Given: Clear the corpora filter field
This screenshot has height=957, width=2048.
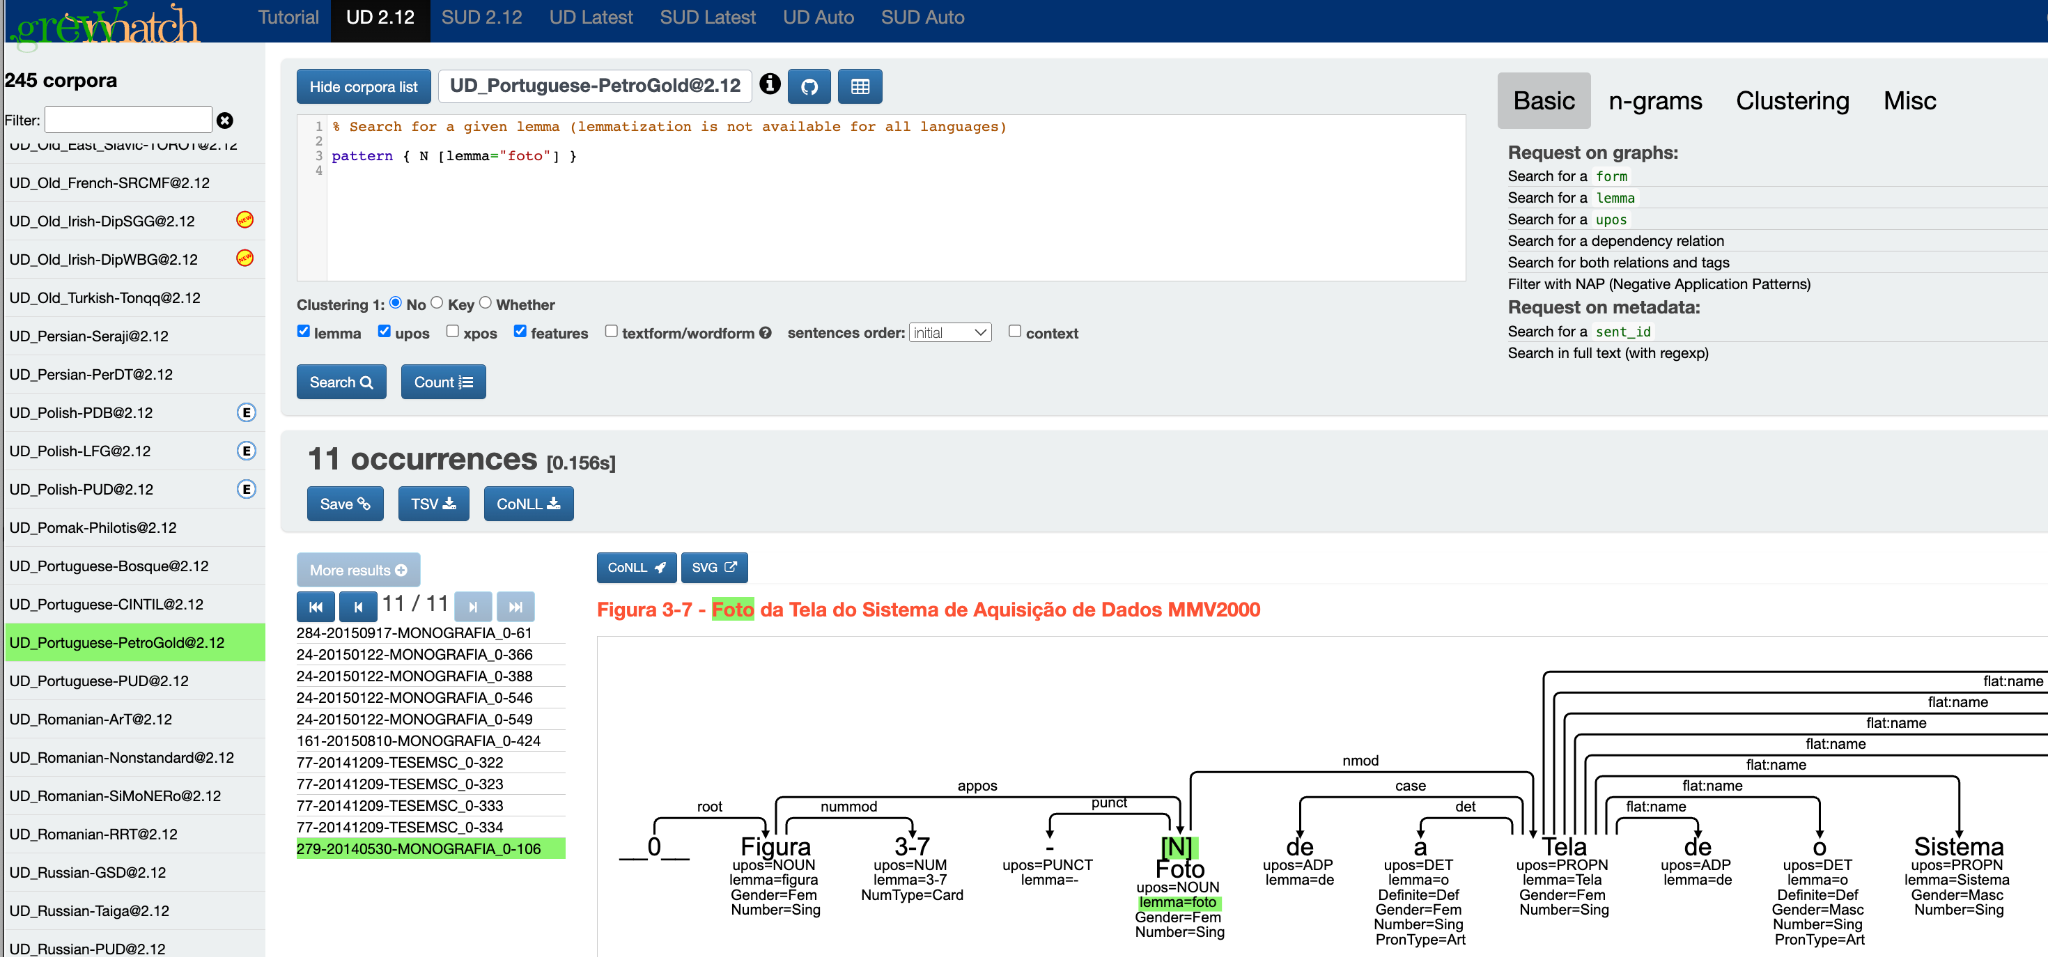Looking at the screenshot, I should point(225,120).
